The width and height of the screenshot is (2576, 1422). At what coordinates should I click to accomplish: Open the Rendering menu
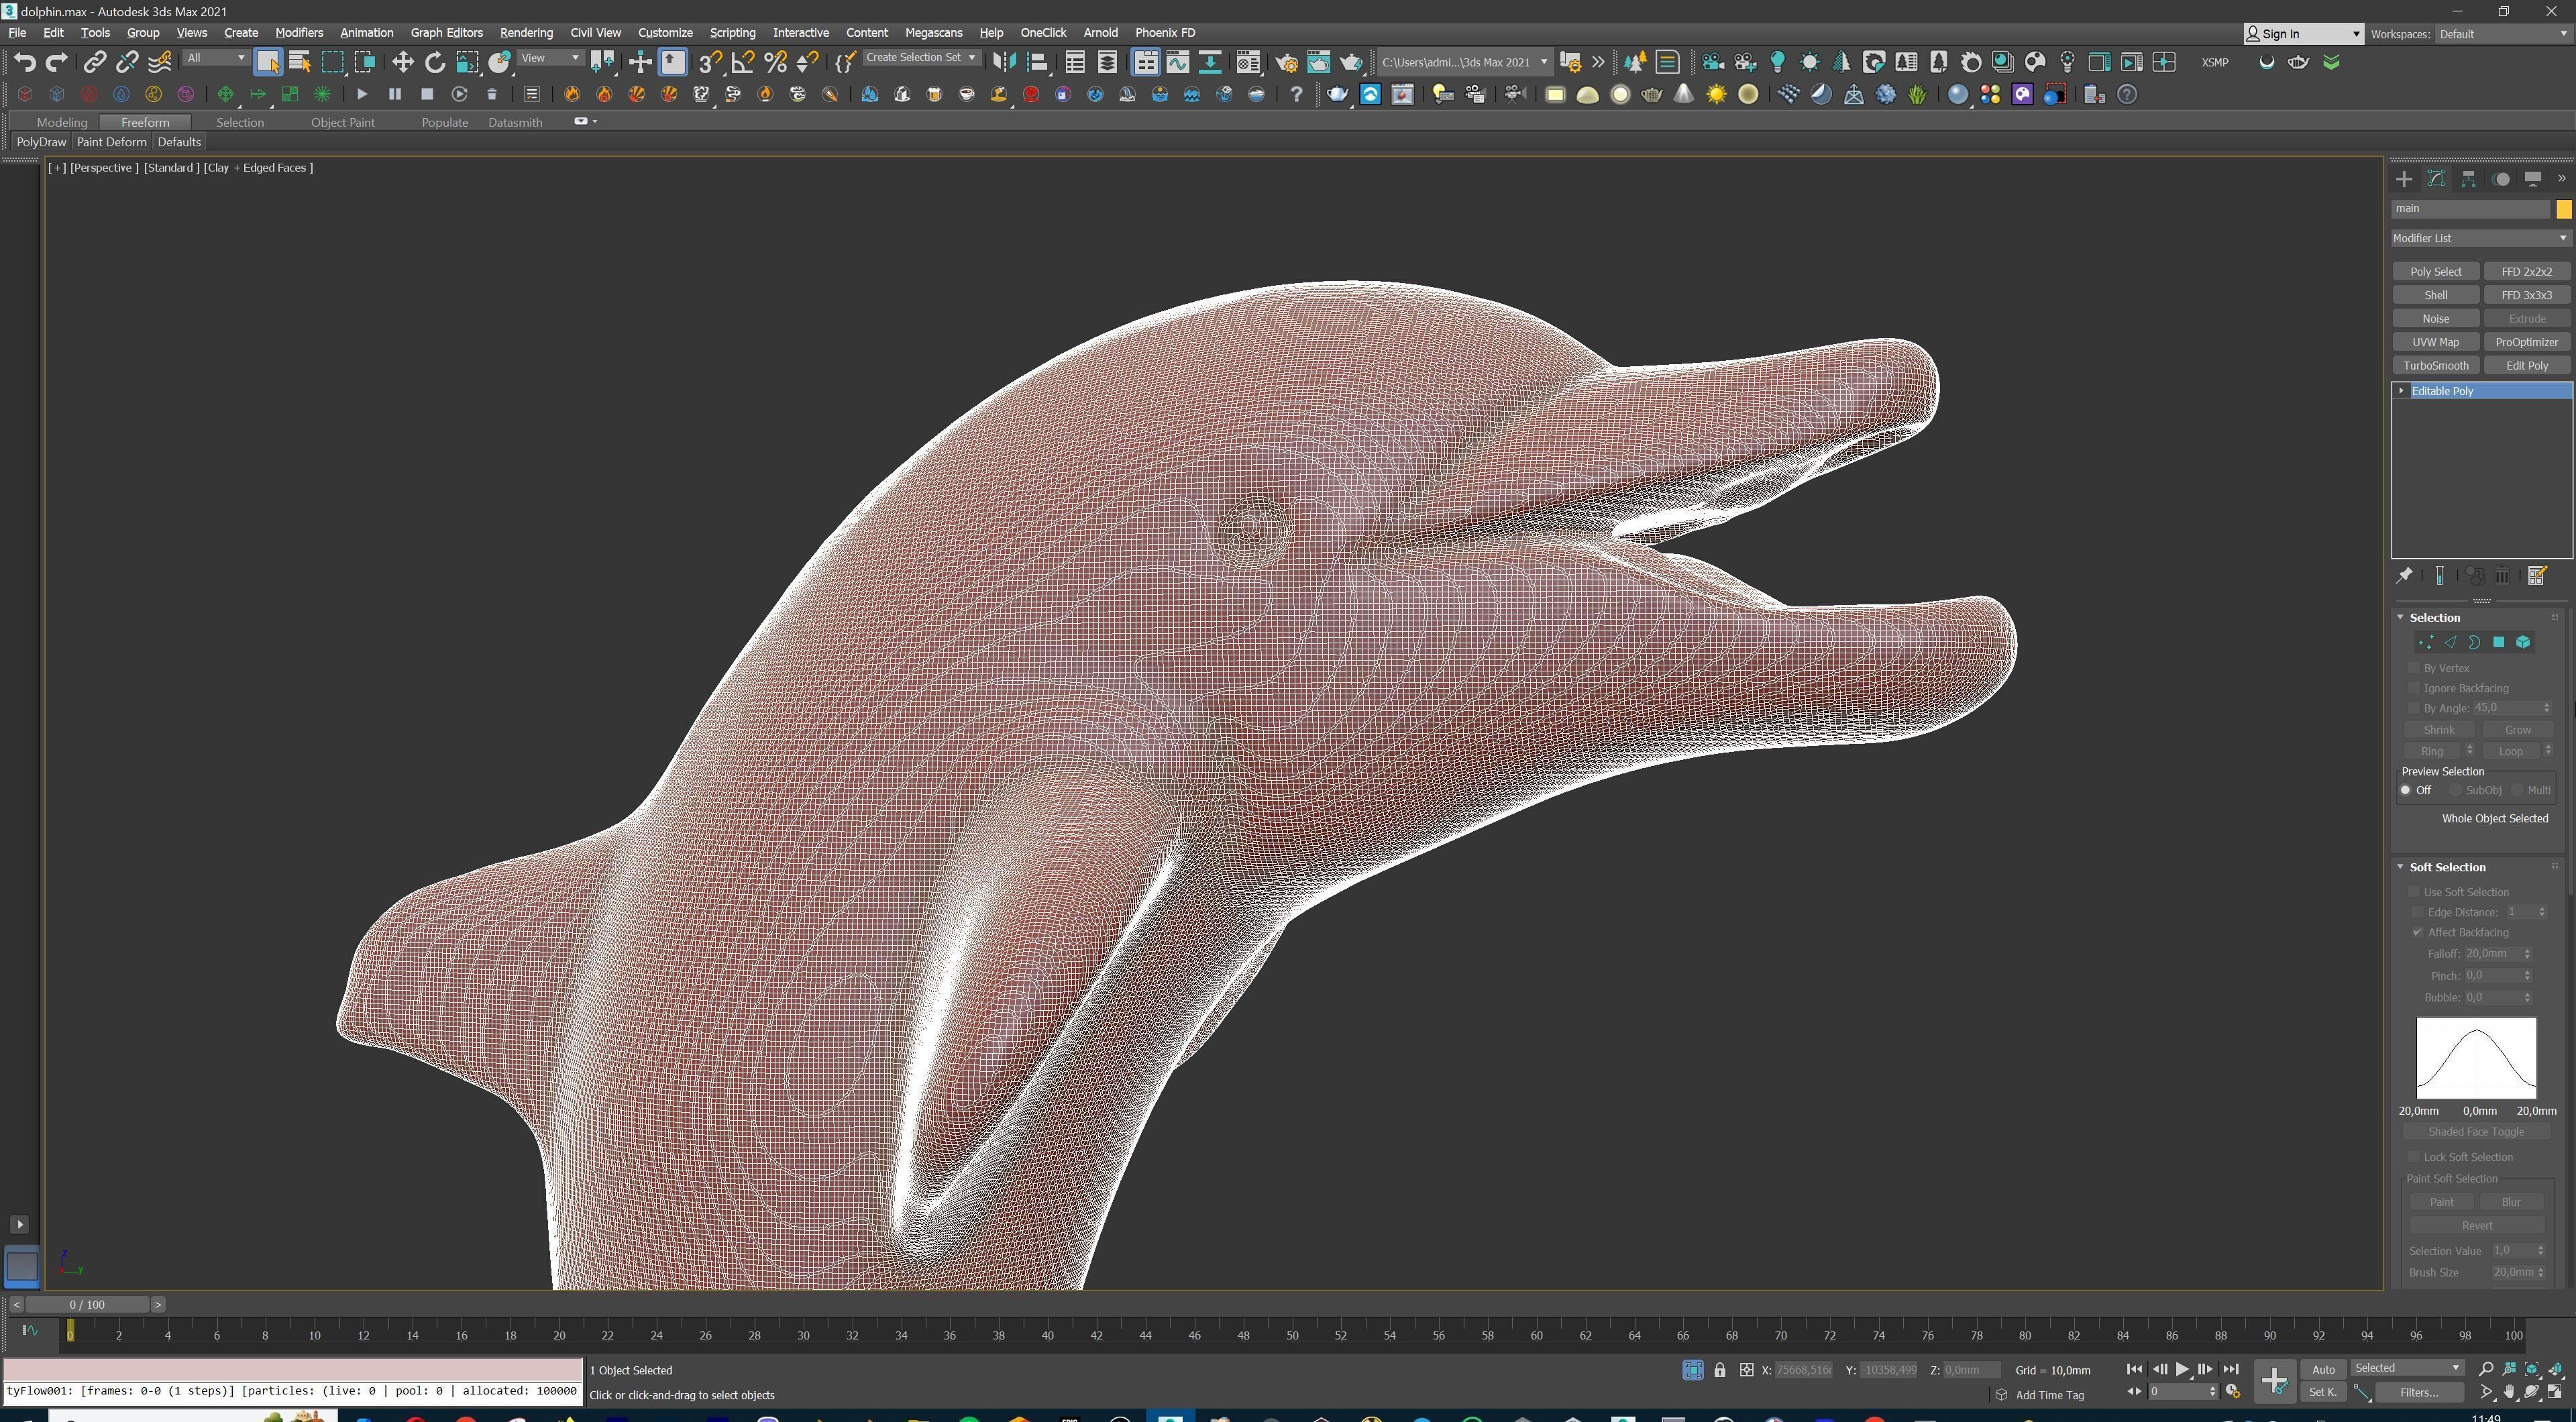(526, 33)
